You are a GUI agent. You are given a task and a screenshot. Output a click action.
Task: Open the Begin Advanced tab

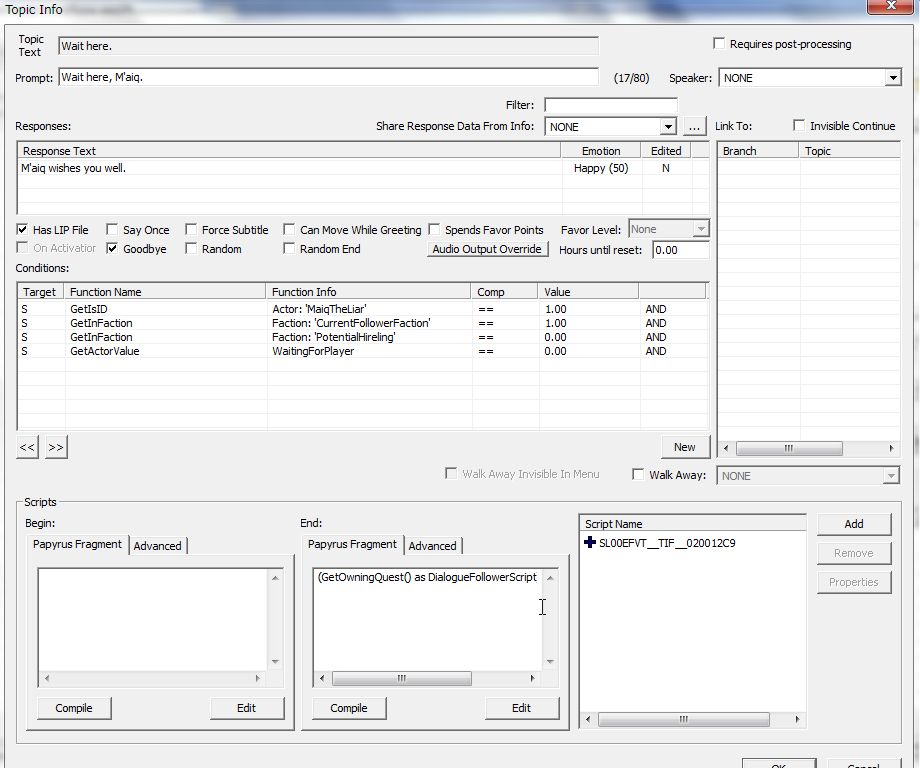click(x=157, y=546)
